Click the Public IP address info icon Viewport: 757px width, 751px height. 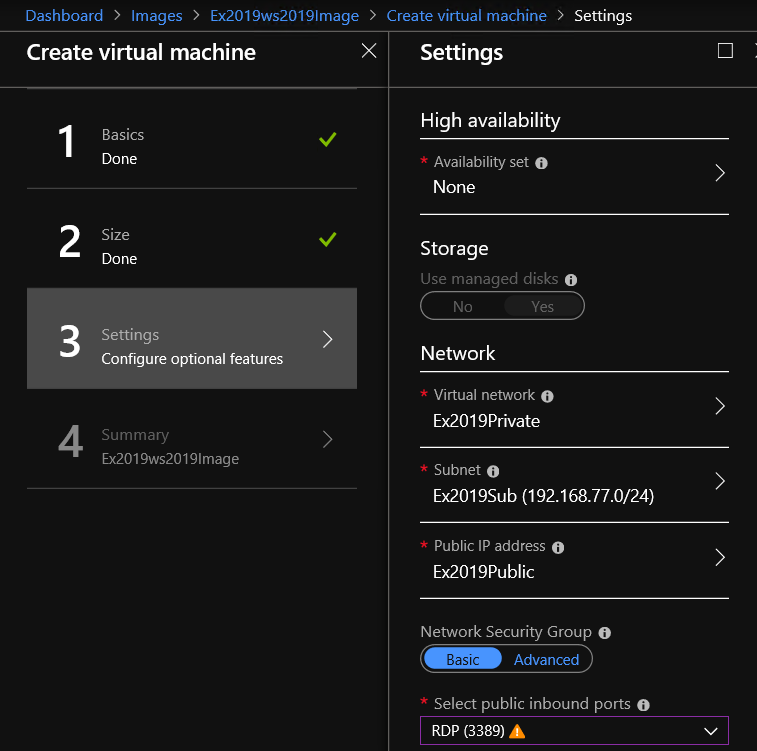558,547
